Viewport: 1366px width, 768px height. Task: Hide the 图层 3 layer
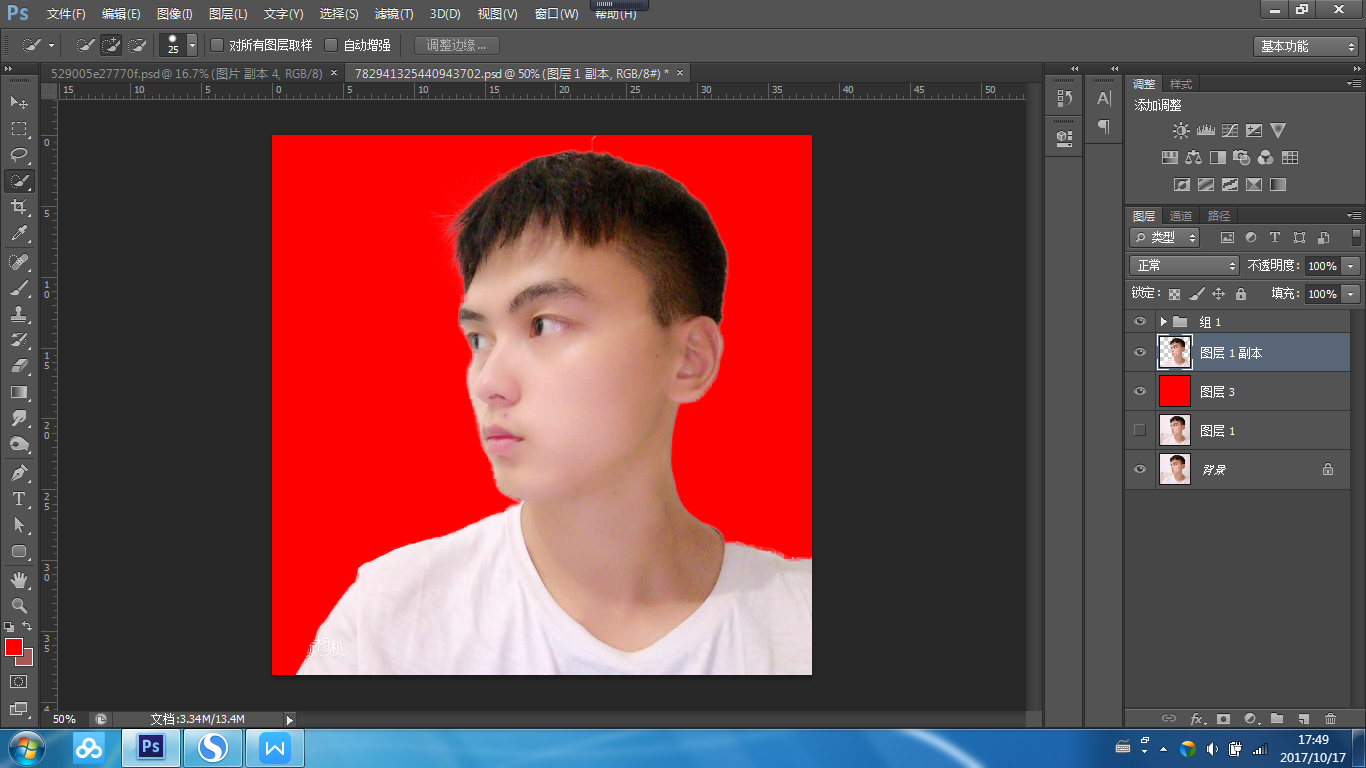click(1139, 392)
